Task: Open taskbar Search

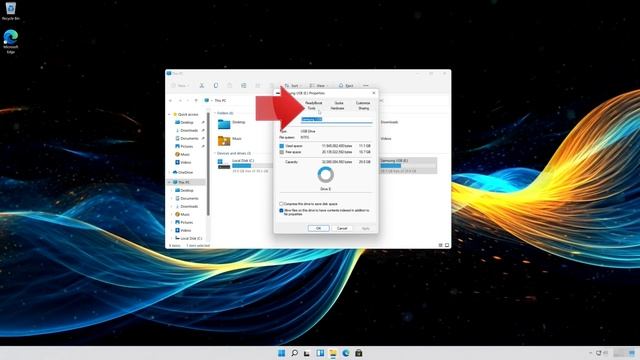Action: click(294, 353)
